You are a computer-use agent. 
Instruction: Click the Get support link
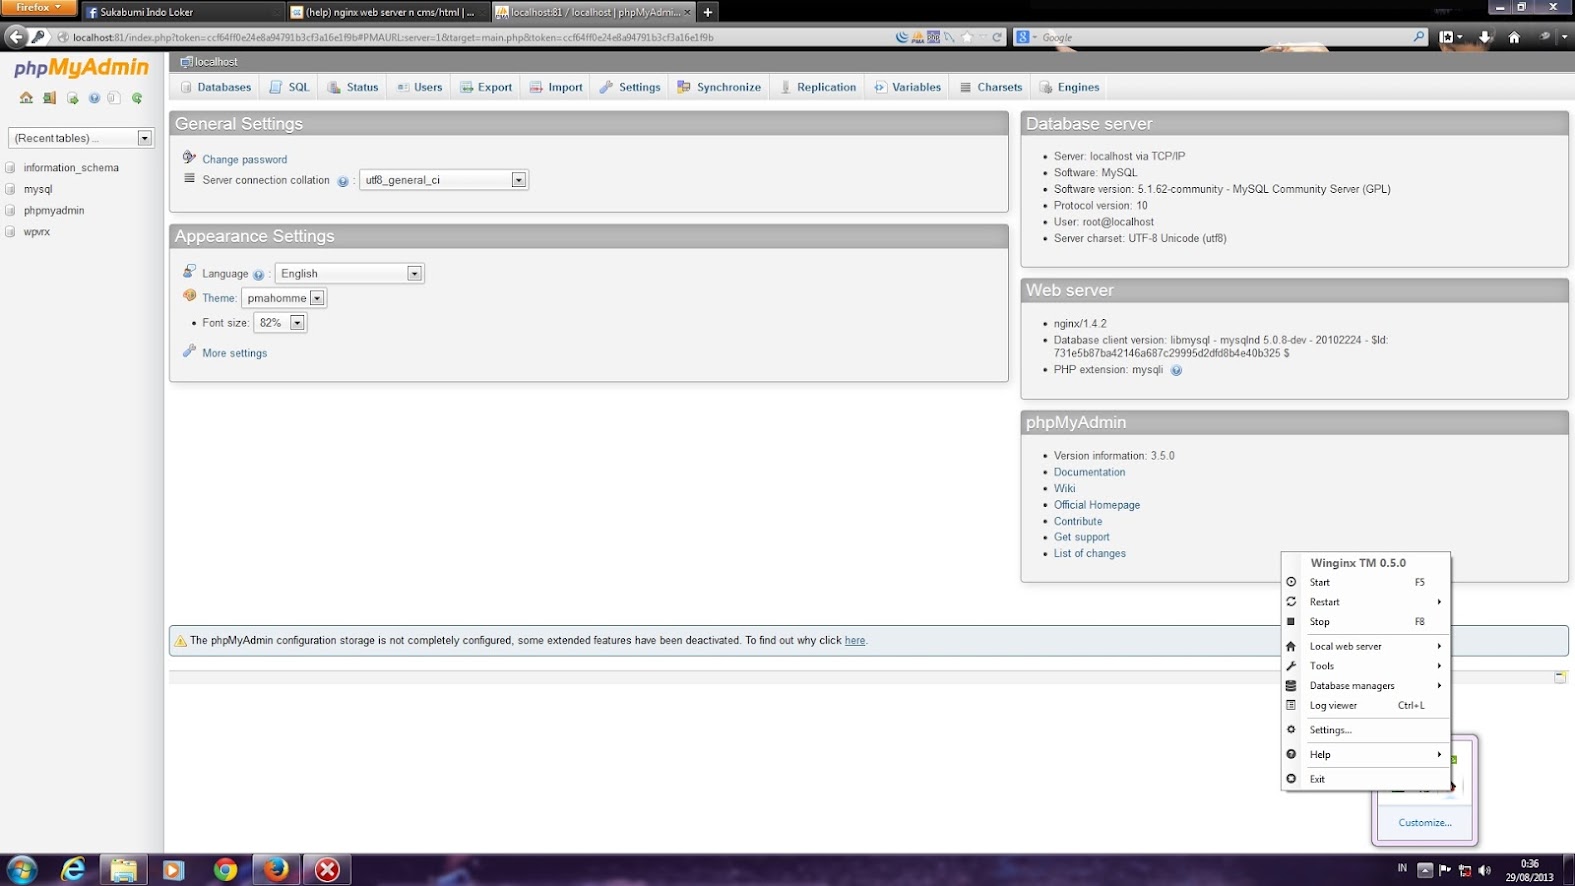click(1081, 537)
